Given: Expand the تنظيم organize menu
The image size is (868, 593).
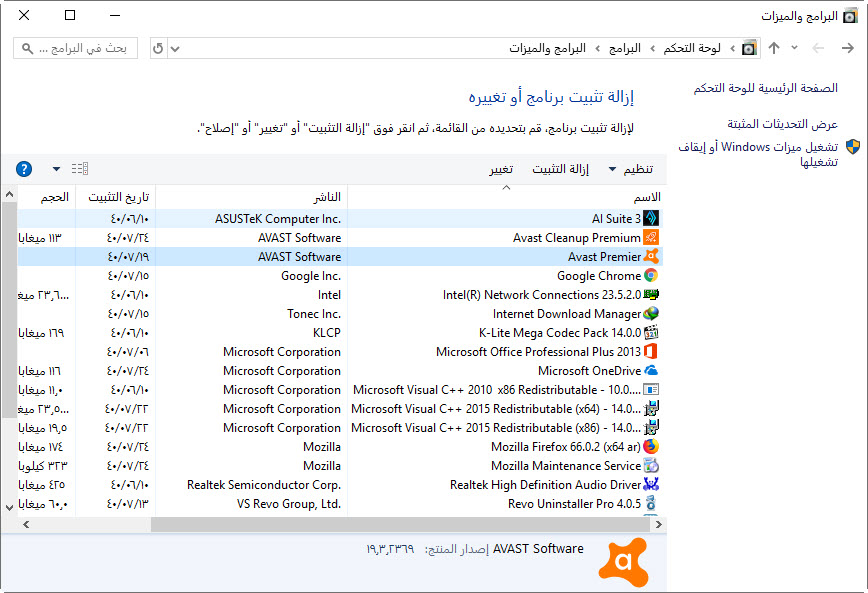Looking at the screenshot, I should pyautogui.click(x=631, y=169).
